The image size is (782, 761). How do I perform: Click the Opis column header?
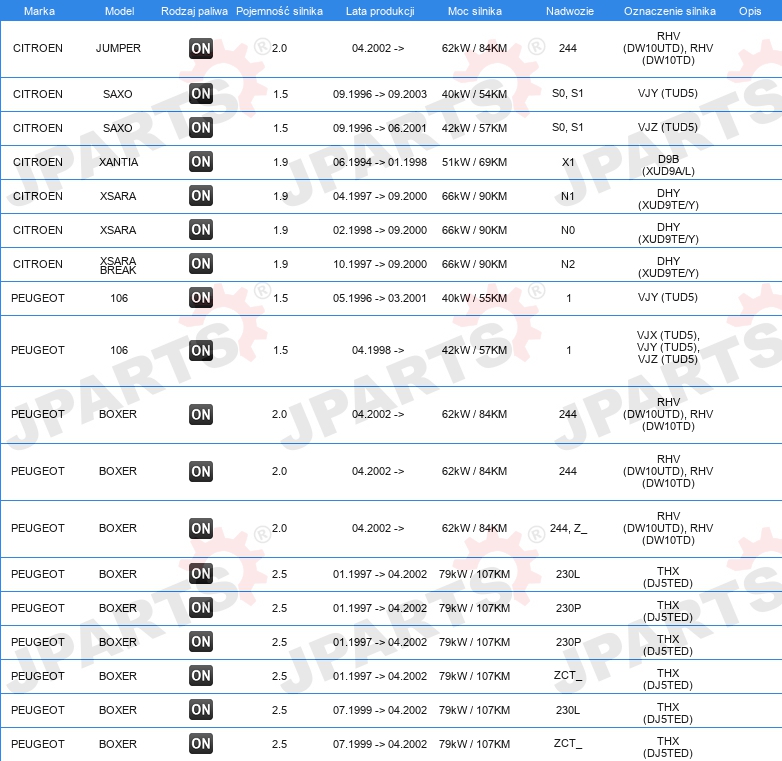tap(750, 11)
